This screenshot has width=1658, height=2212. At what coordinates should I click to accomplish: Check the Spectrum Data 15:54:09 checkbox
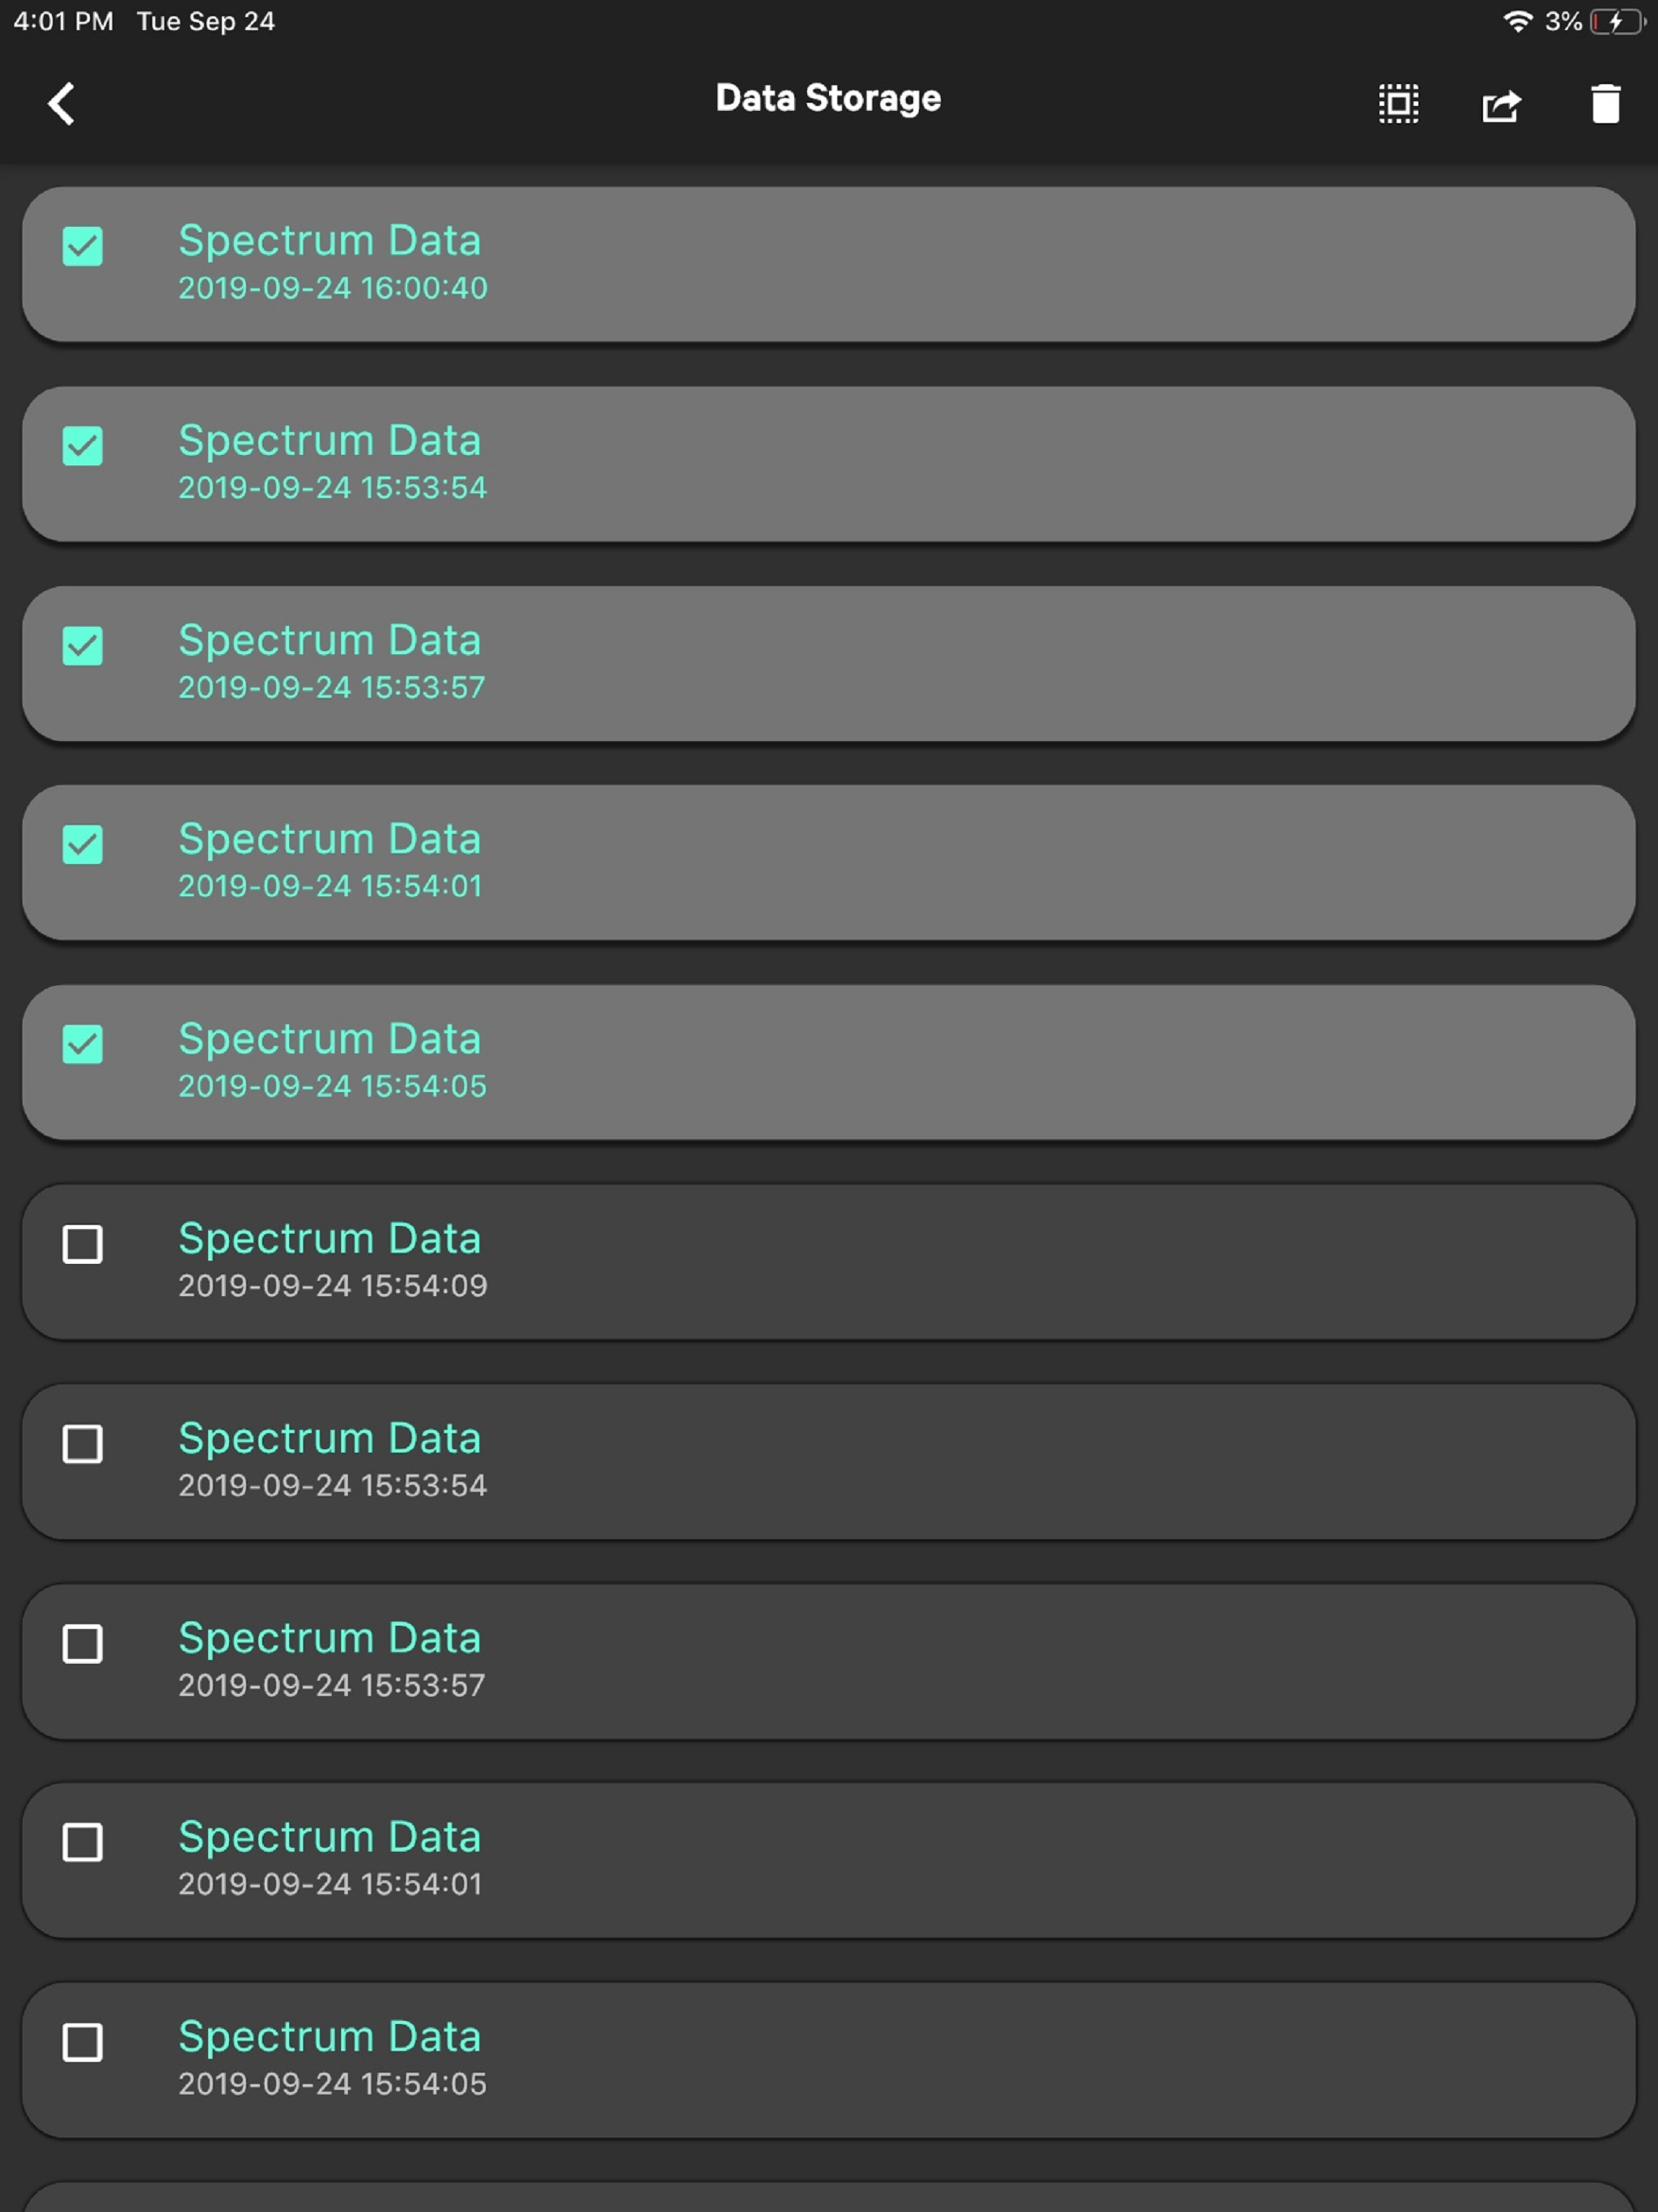click(x=82, y=1244)
